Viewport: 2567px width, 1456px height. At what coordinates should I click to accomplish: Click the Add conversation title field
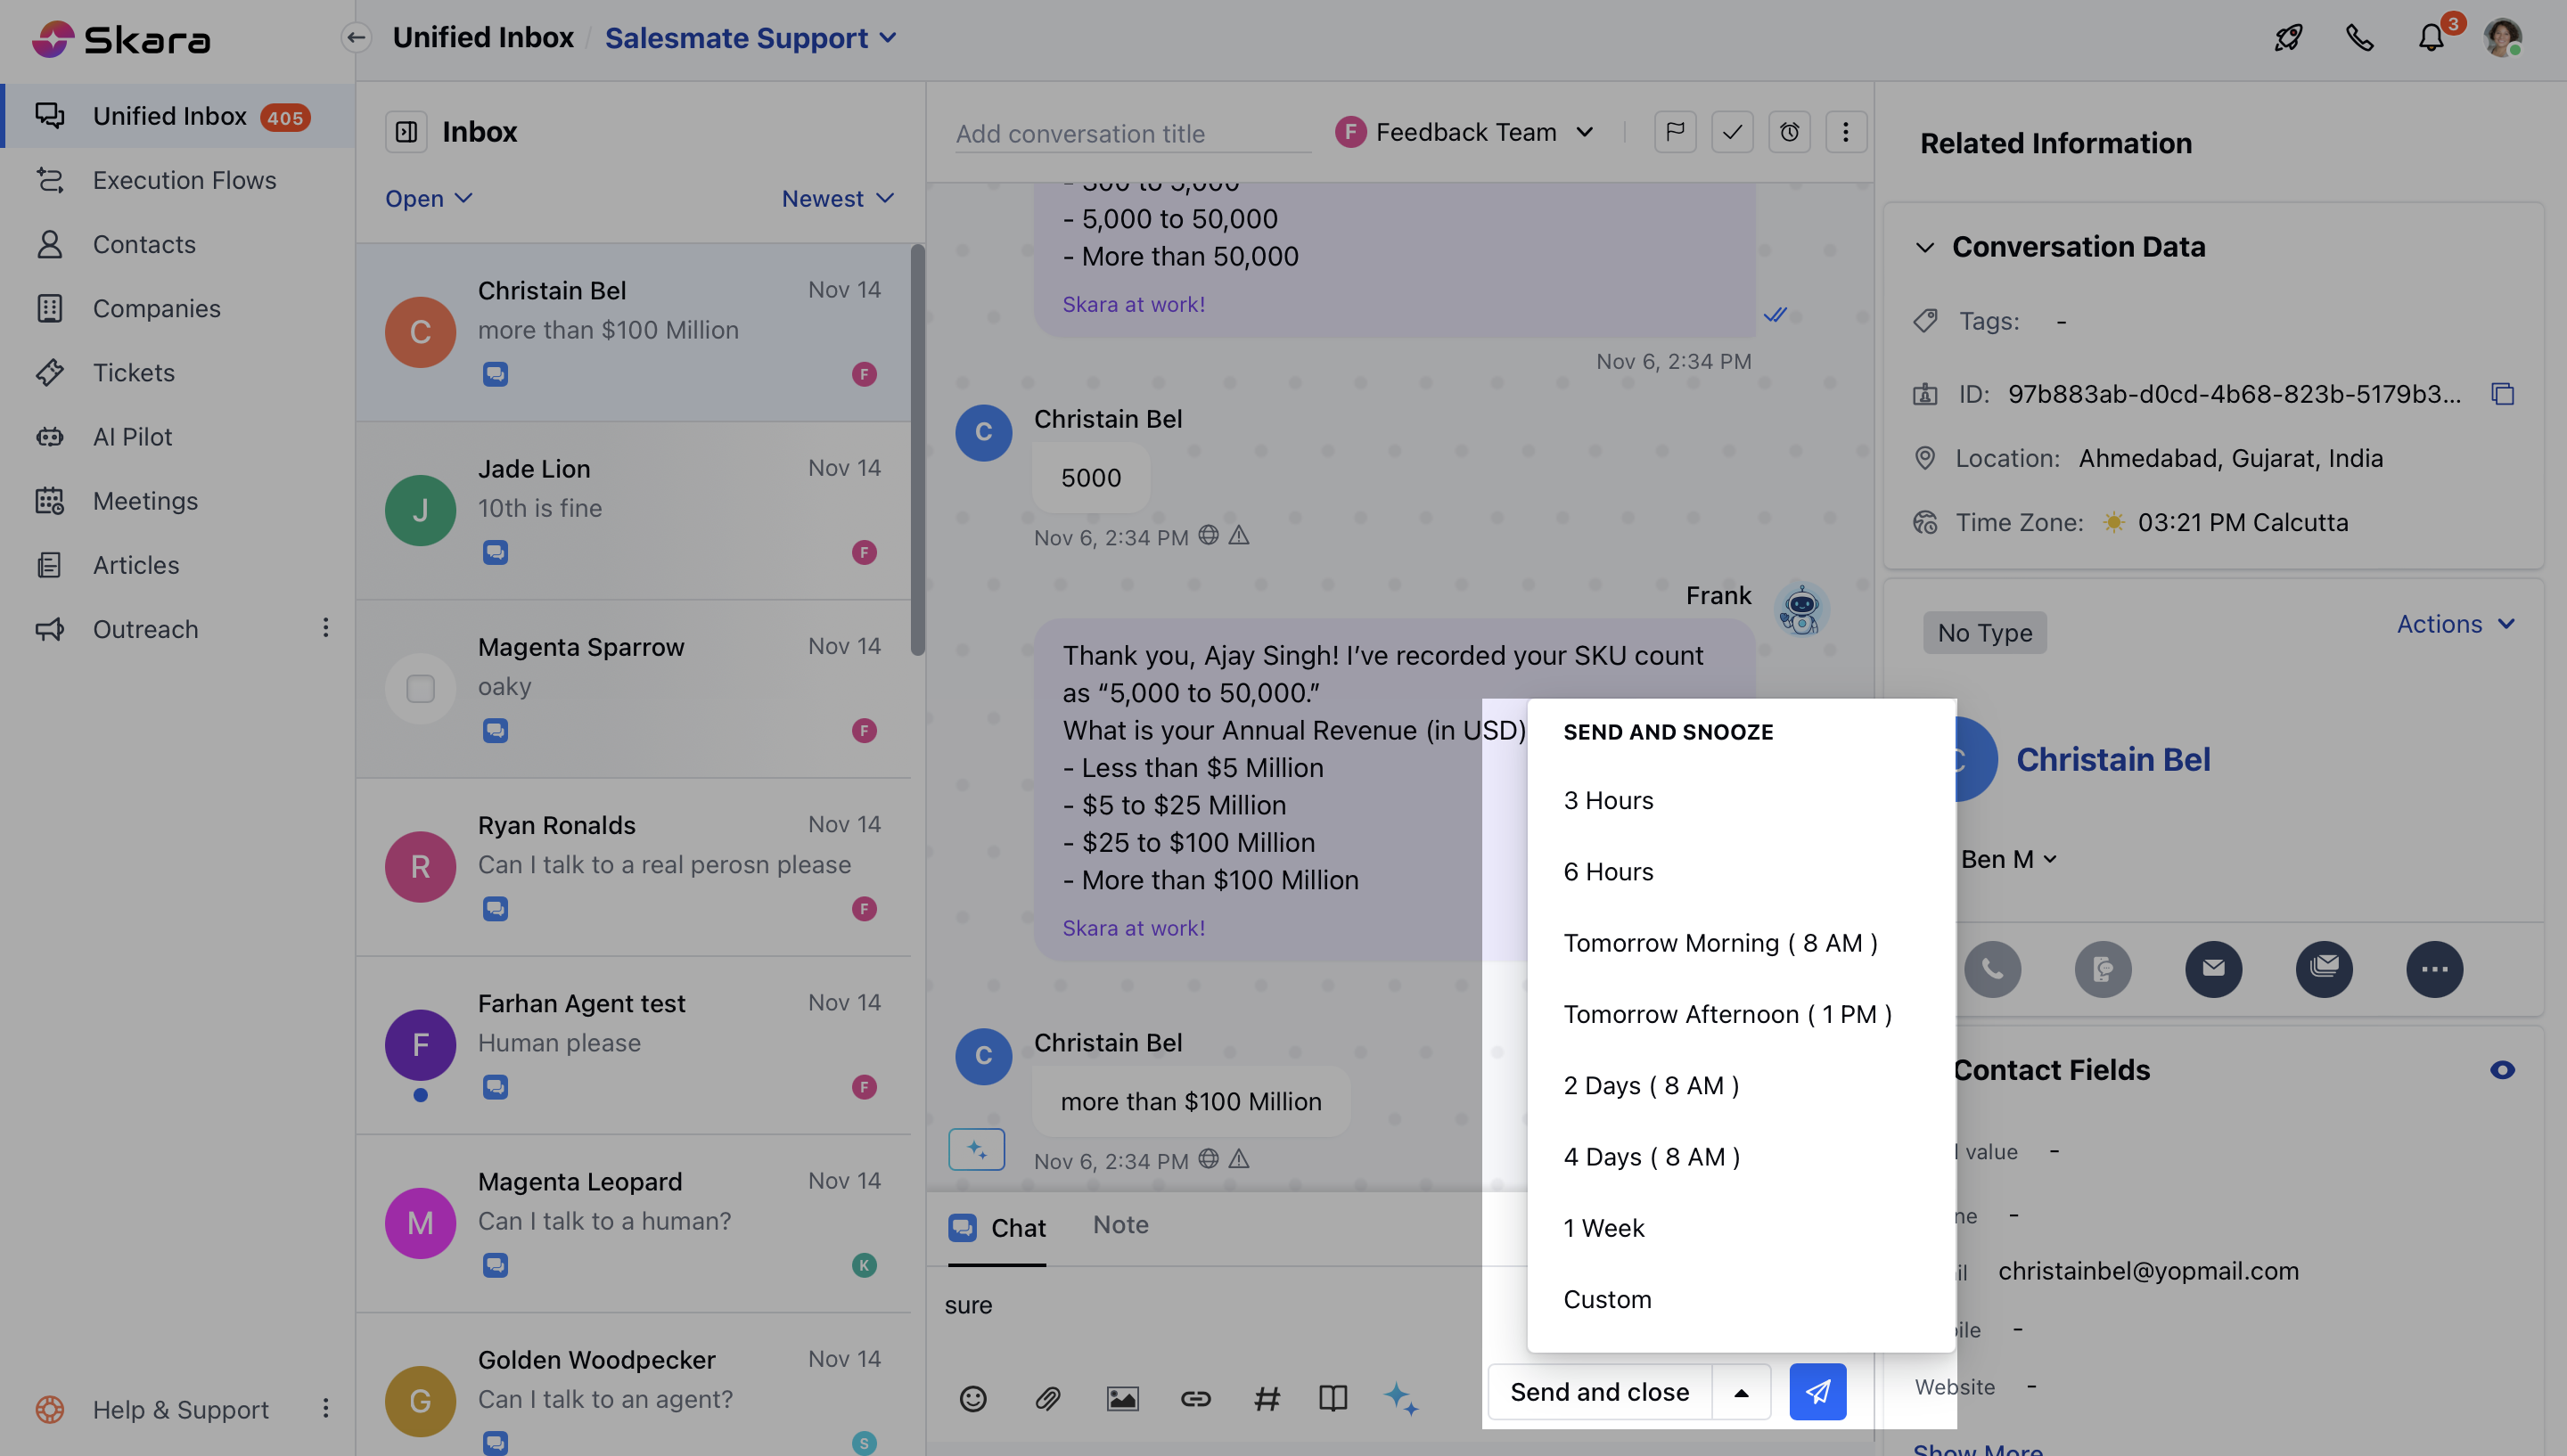click(x=1130, y=134)
